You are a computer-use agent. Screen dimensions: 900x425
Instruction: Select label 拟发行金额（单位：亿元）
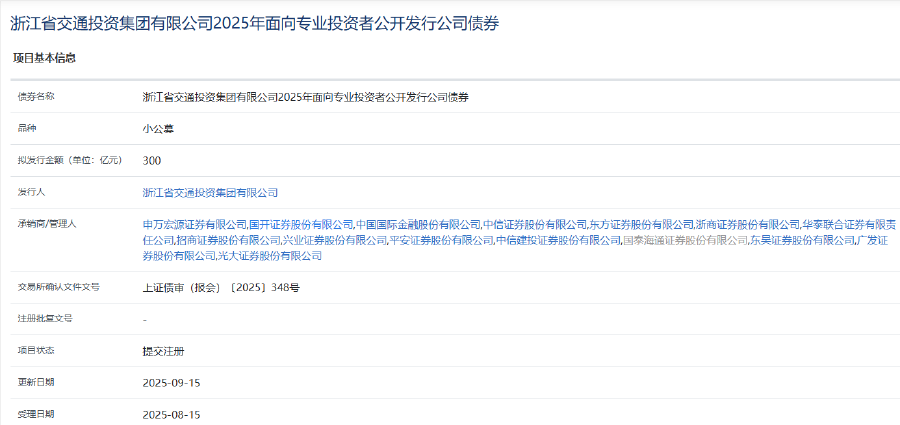coord(70,160)
